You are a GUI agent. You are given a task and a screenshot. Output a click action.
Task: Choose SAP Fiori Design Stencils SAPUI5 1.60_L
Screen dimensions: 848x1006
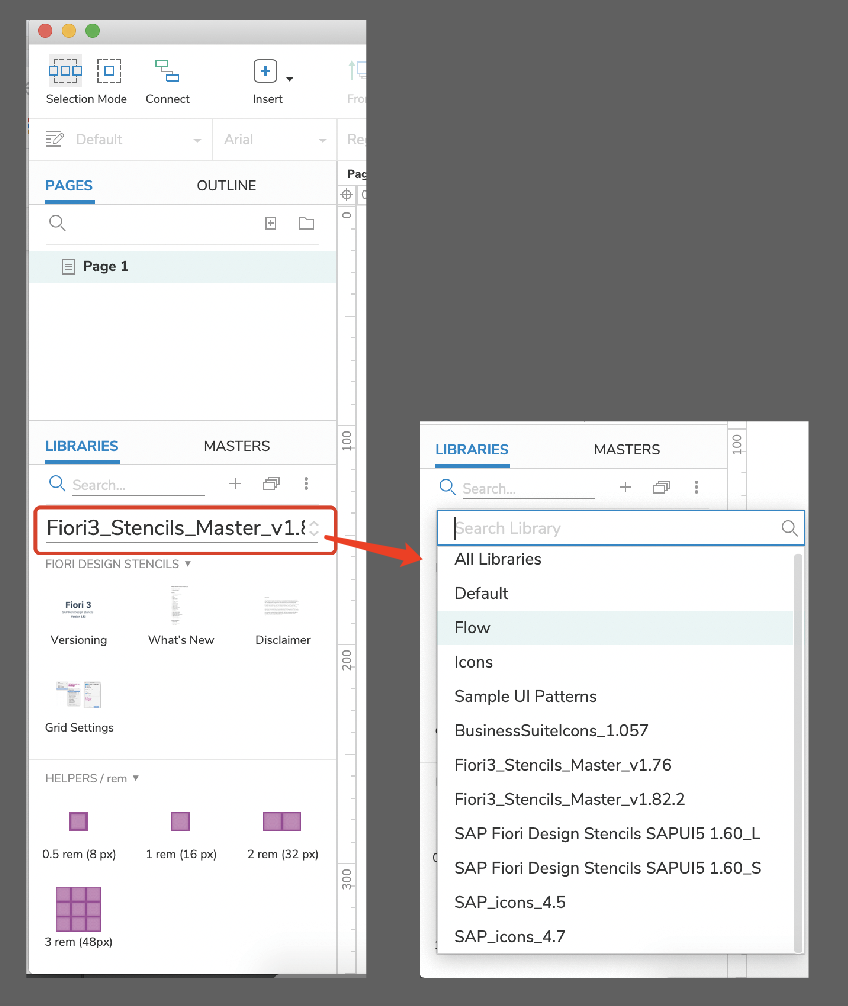point(615,833)
